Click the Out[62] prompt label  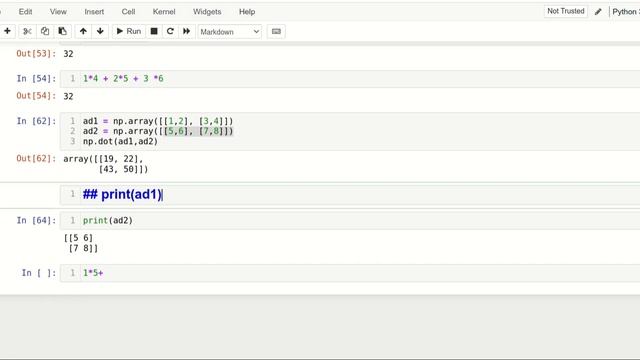[36, 158]
